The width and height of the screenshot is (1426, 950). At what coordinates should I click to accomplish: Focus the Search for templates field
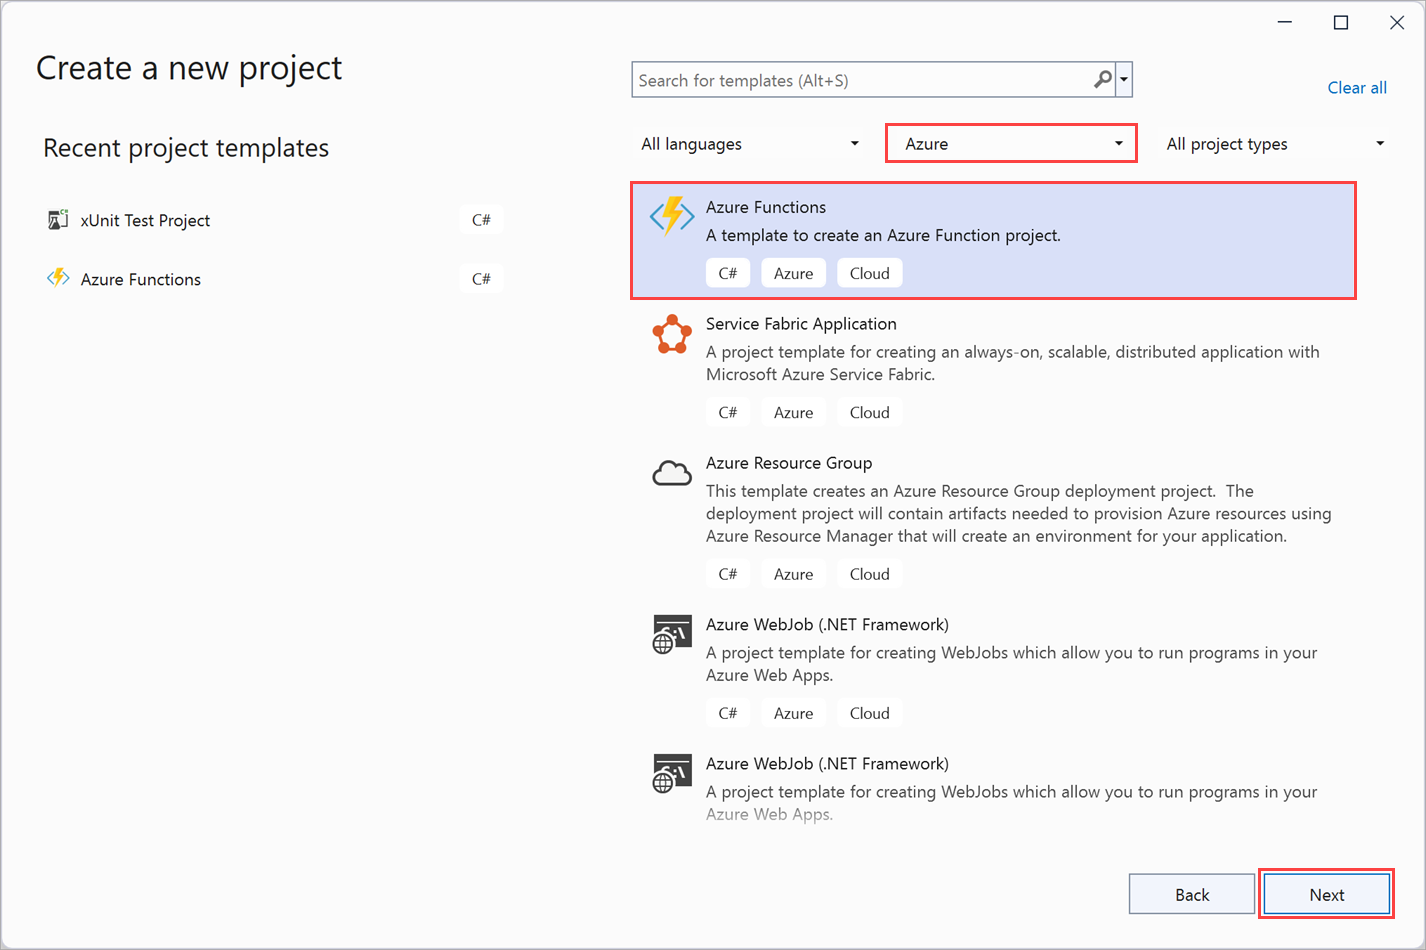pos(862,80)
